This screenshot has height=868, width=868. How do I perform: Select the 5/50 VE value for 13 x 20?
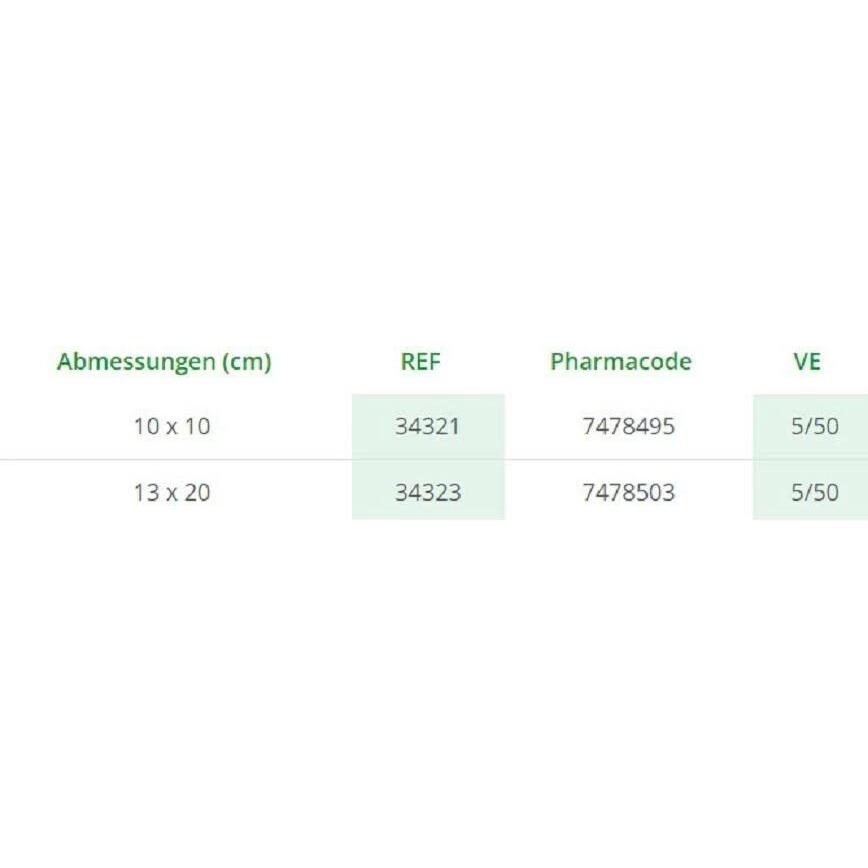point(814,493)
